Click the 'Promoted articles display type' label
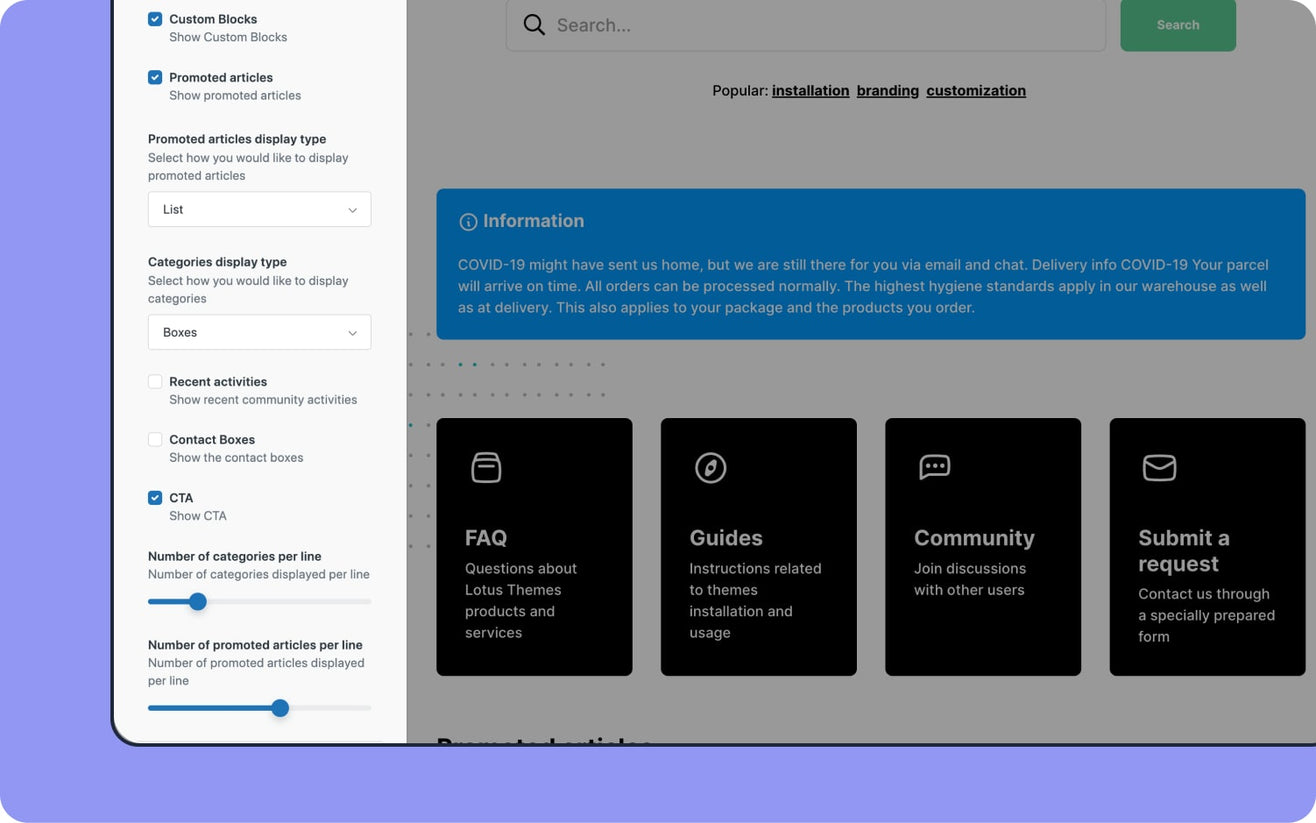1316x823 pixels. (x=237, y=139)
